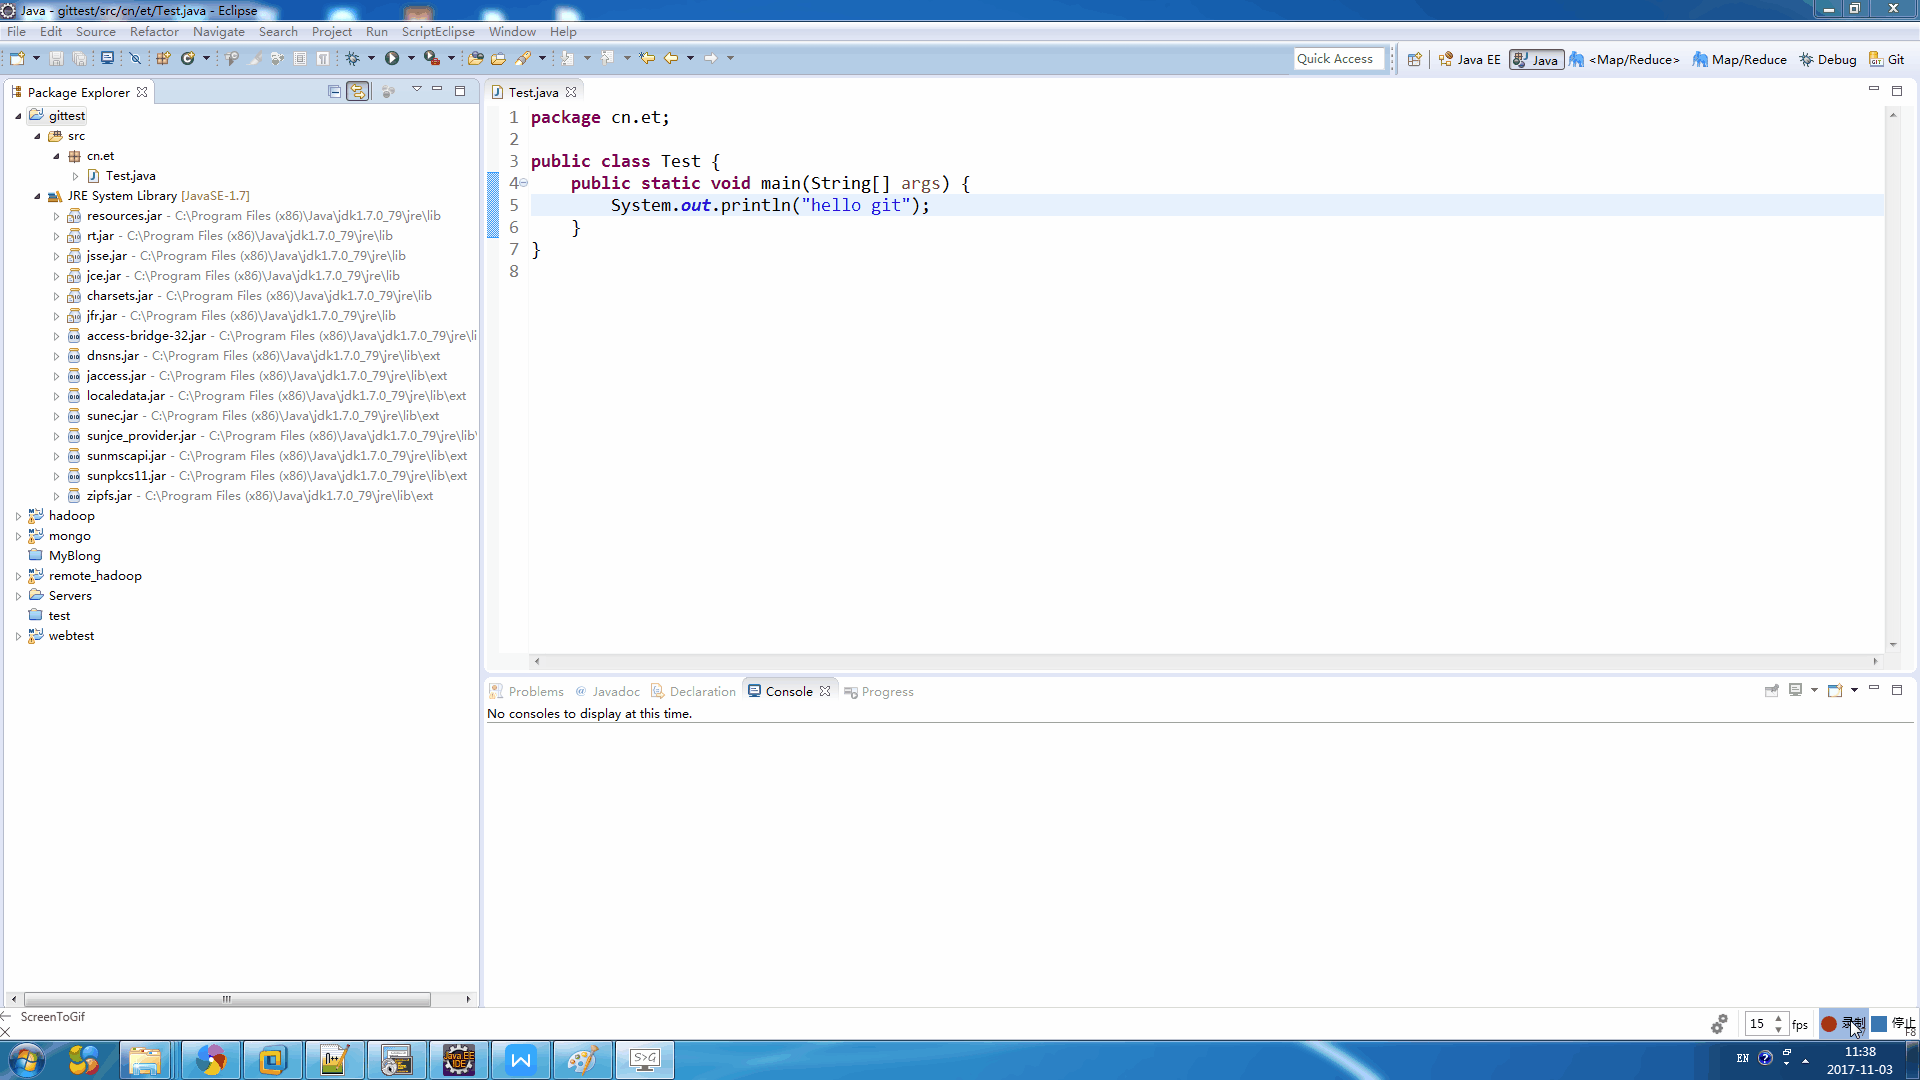Click the Skip All Breakpoints toolbar icon
The width and height of the screenshot is (1920, 1080).
135,58
